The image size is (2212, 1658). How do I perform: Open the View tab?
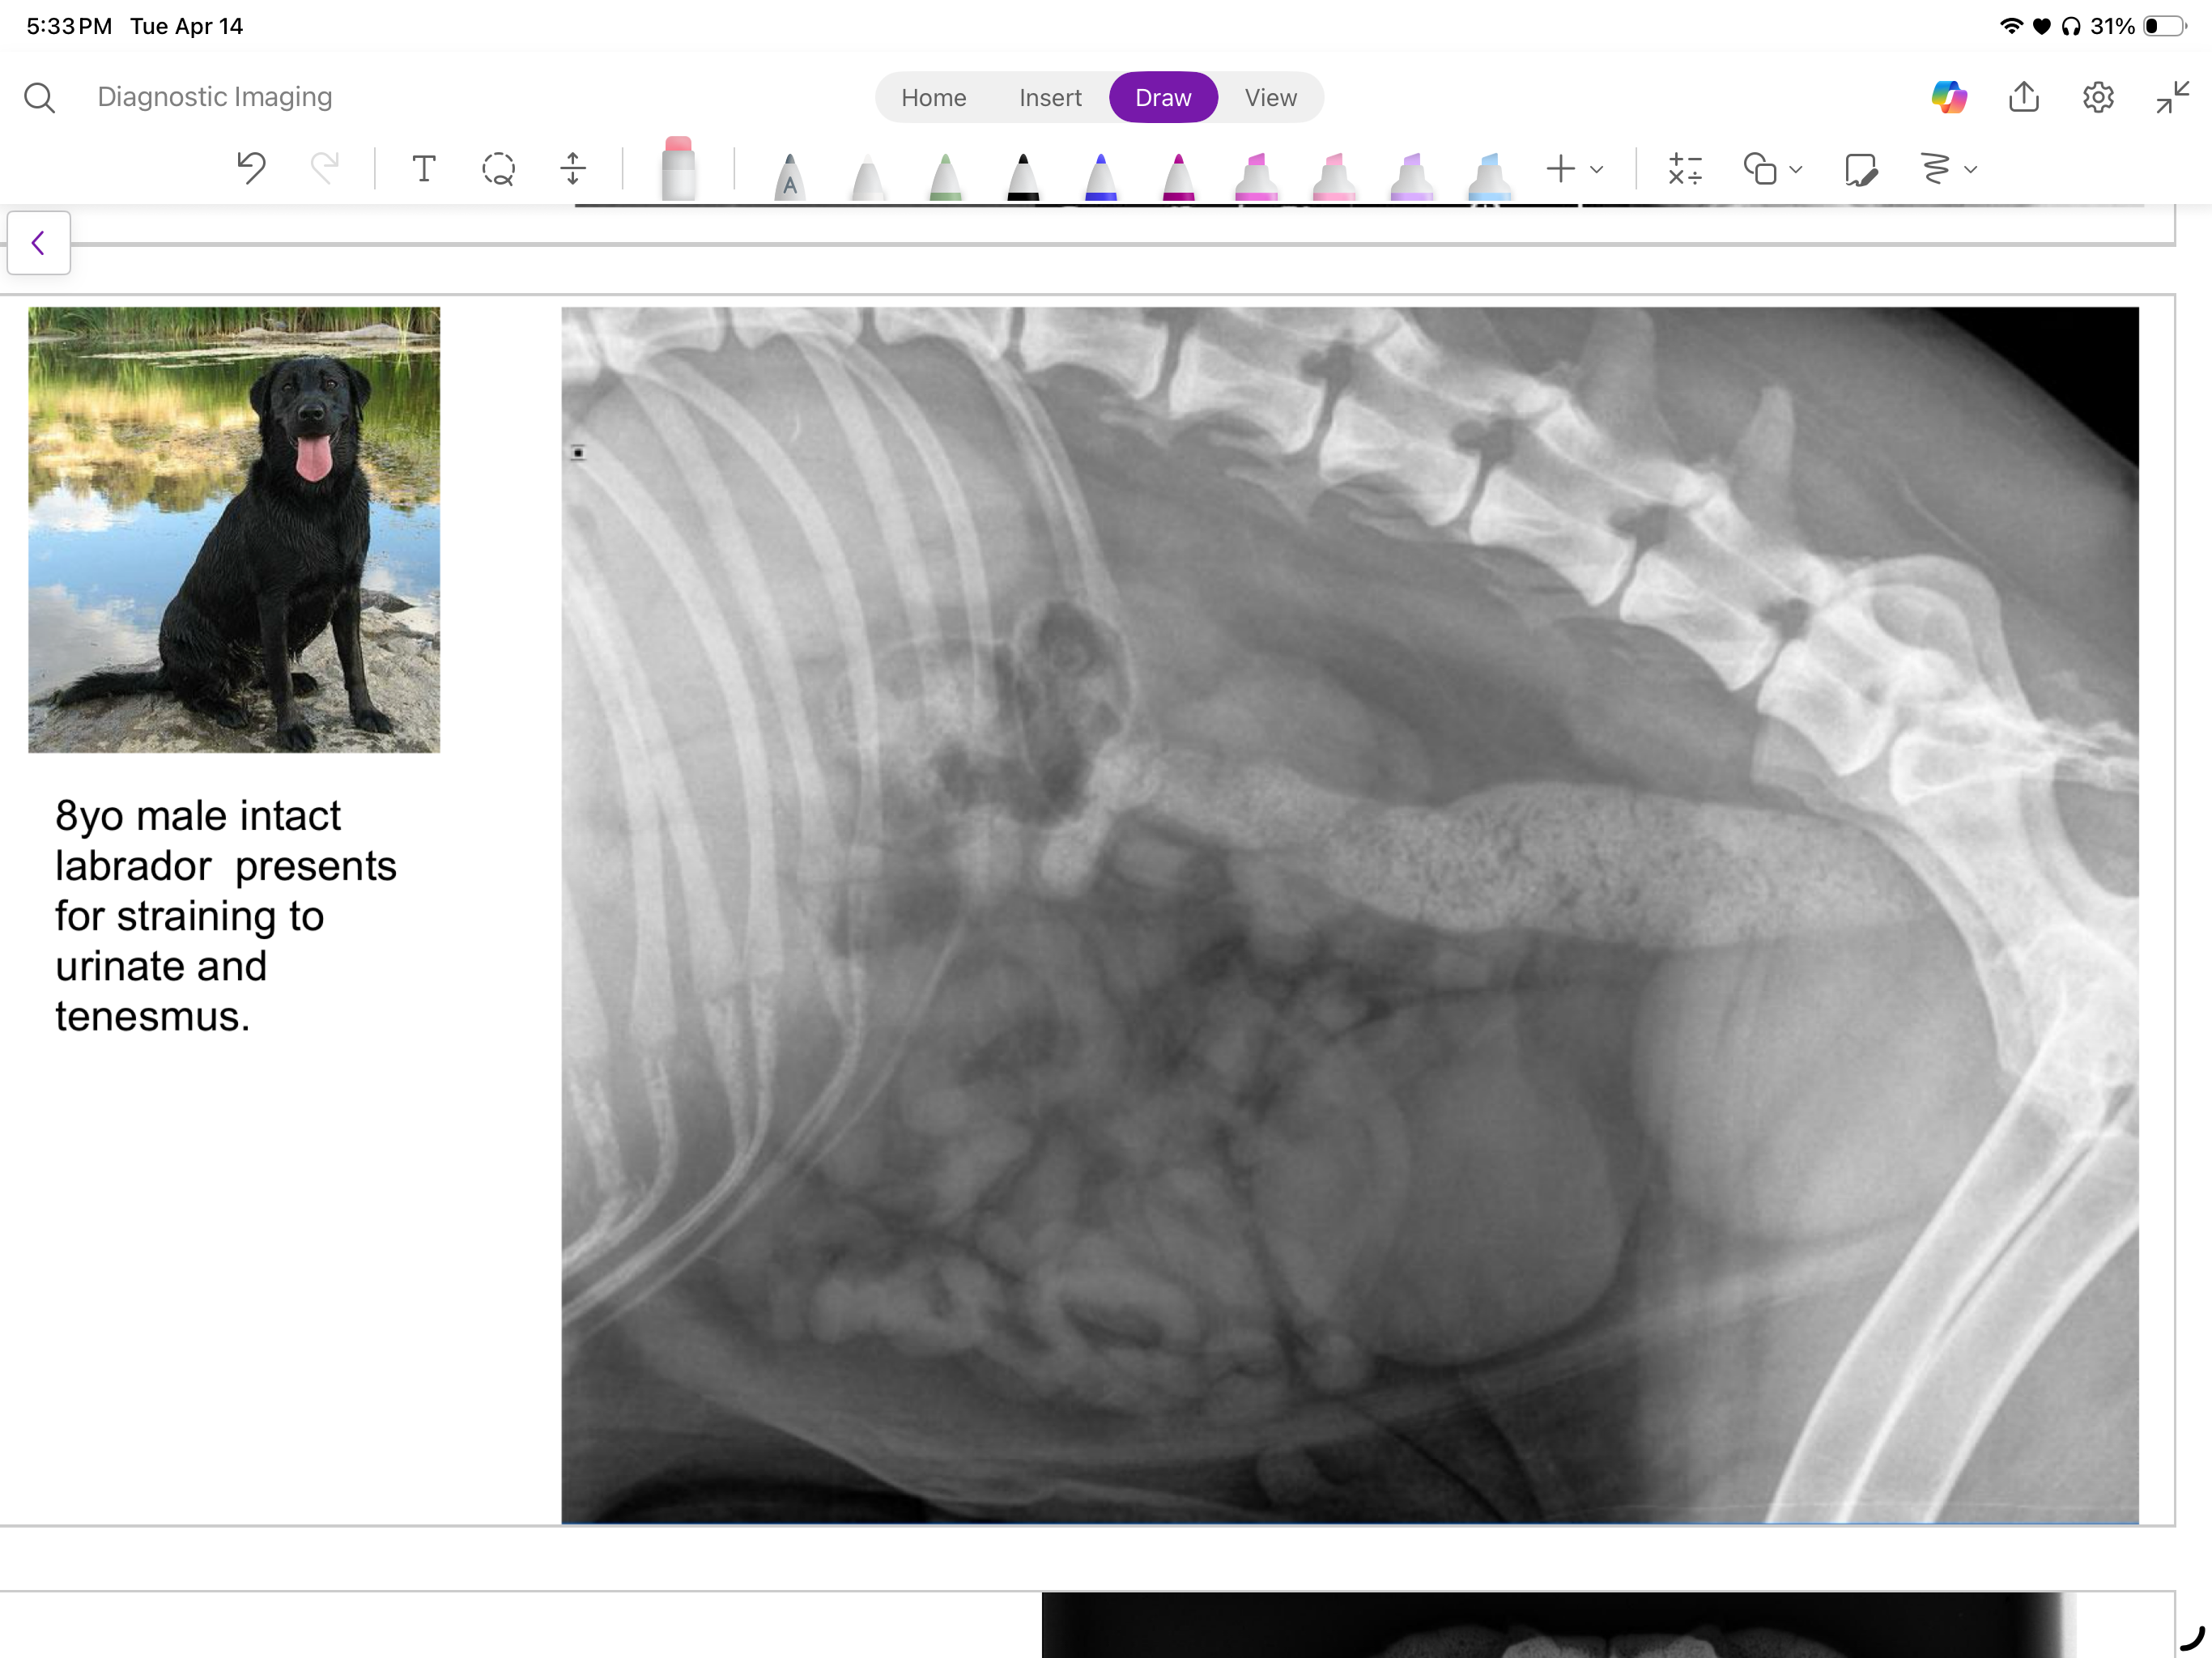1270,97
